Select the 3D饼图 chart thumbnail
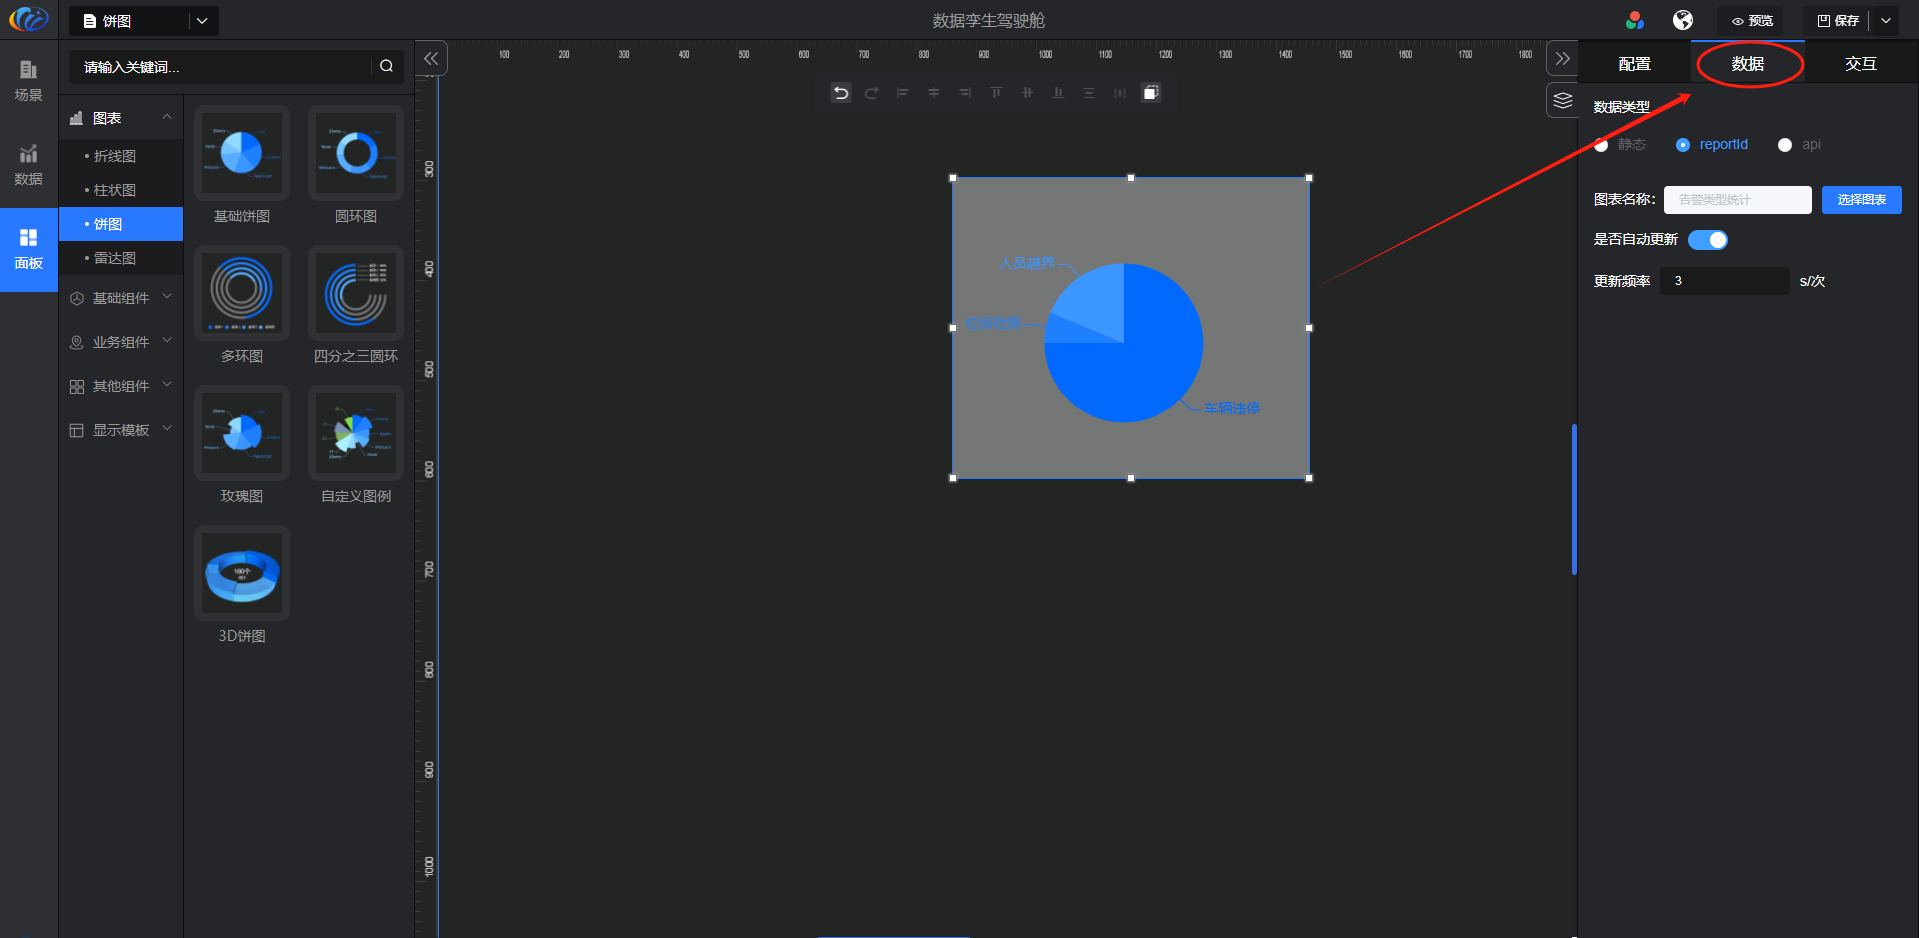1919x938 pixels. [x=242, y=573]
